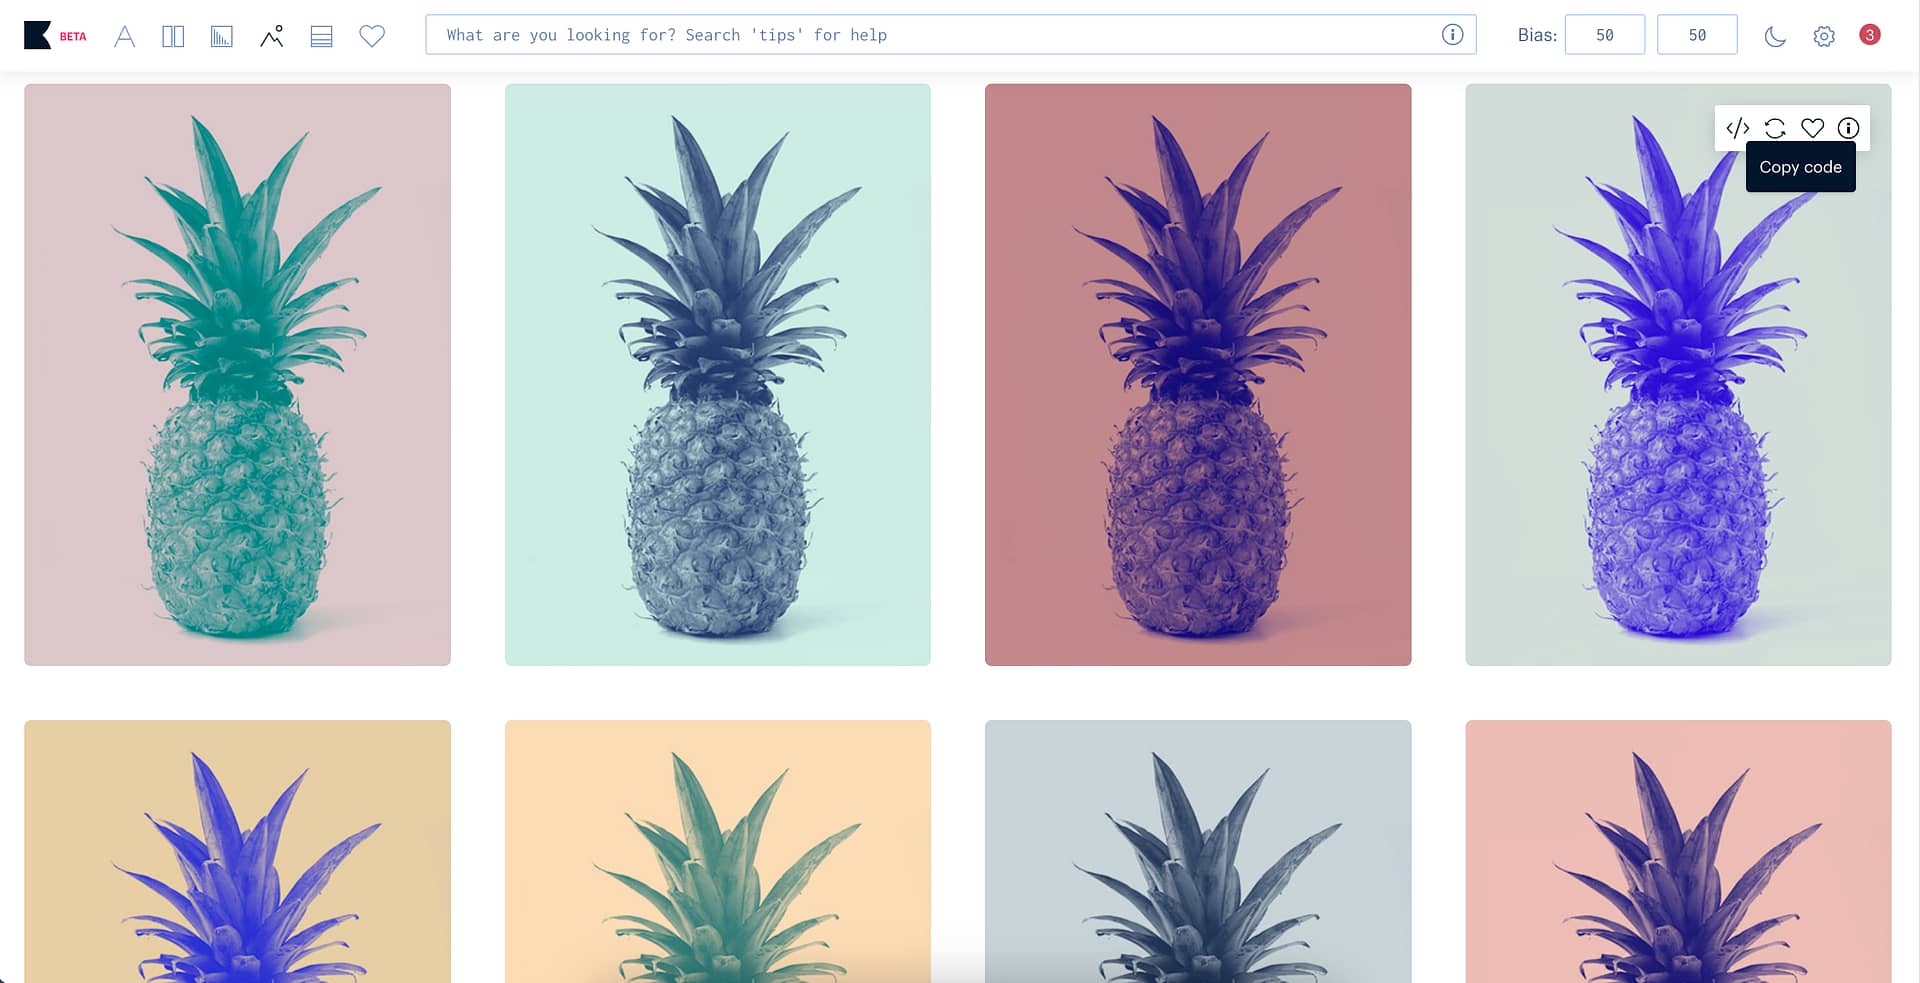The image size is (1920, 983).
Task: Click the red notifications badge
Action: click(x=1870, y=35)
